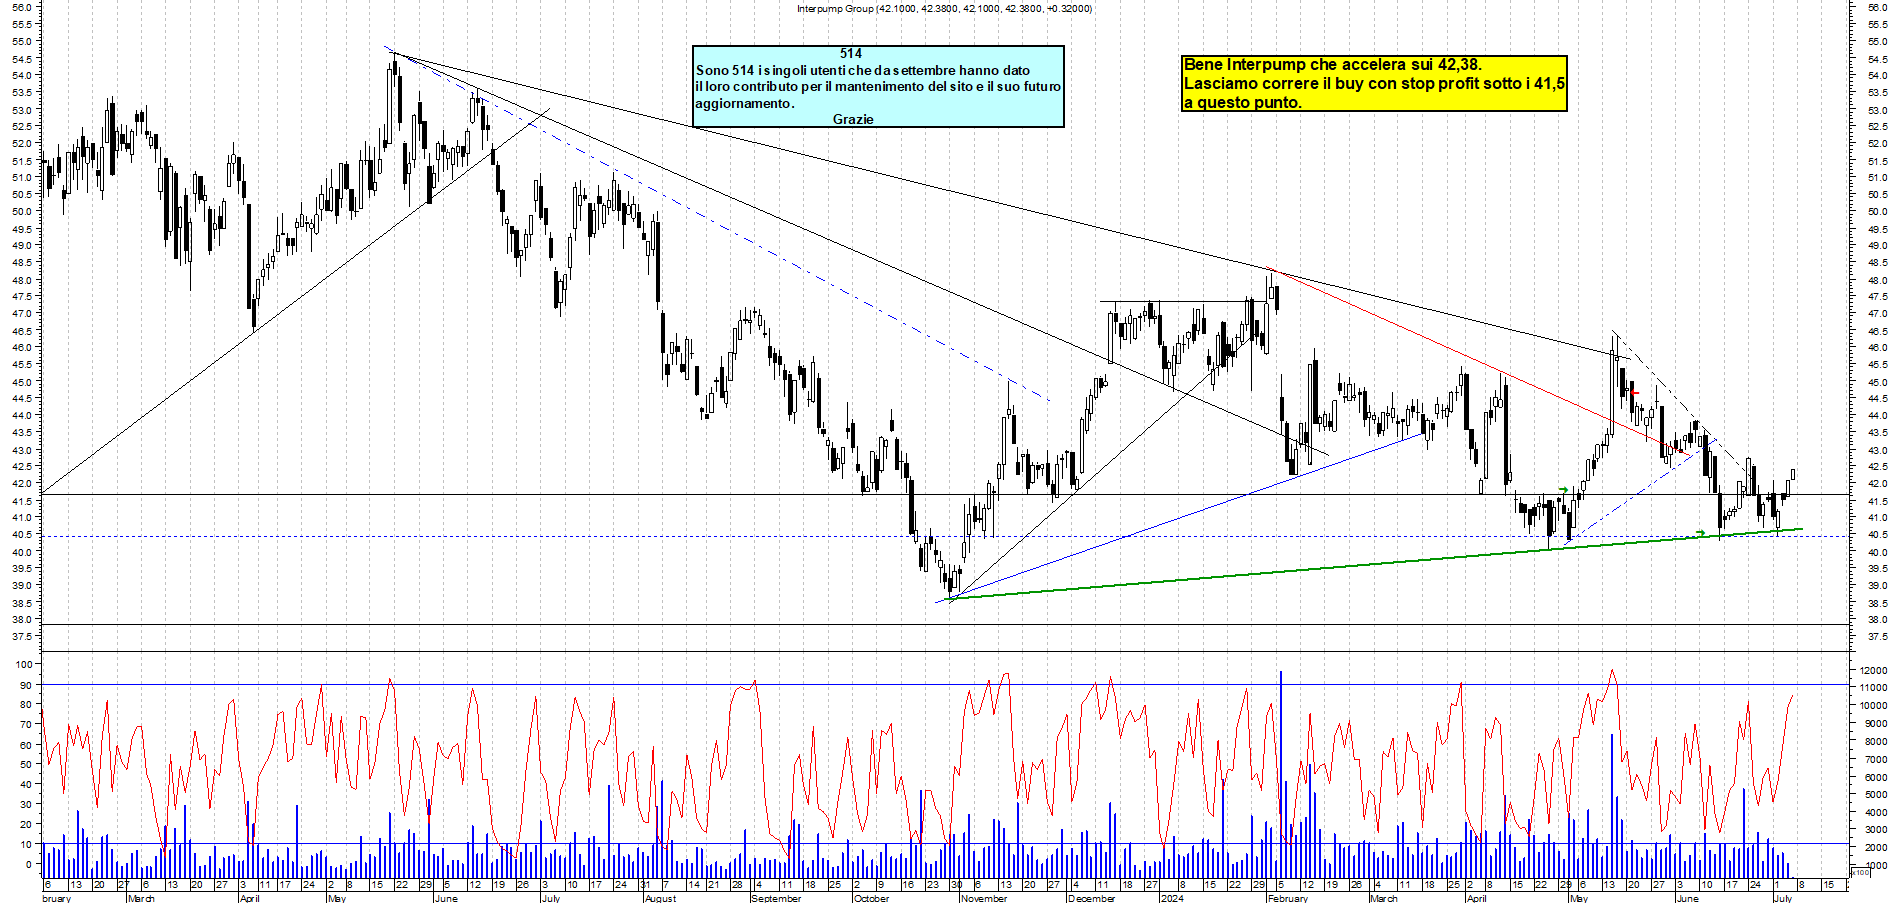The image size is (1890, 903).
Task: Click '11000' on the volume scale
Action: click(x=1873, y=688)
